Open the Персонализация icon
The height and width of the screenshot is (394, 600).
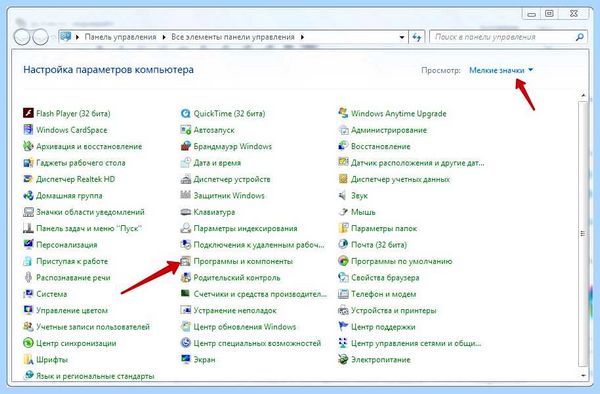[x=28, y=244]
